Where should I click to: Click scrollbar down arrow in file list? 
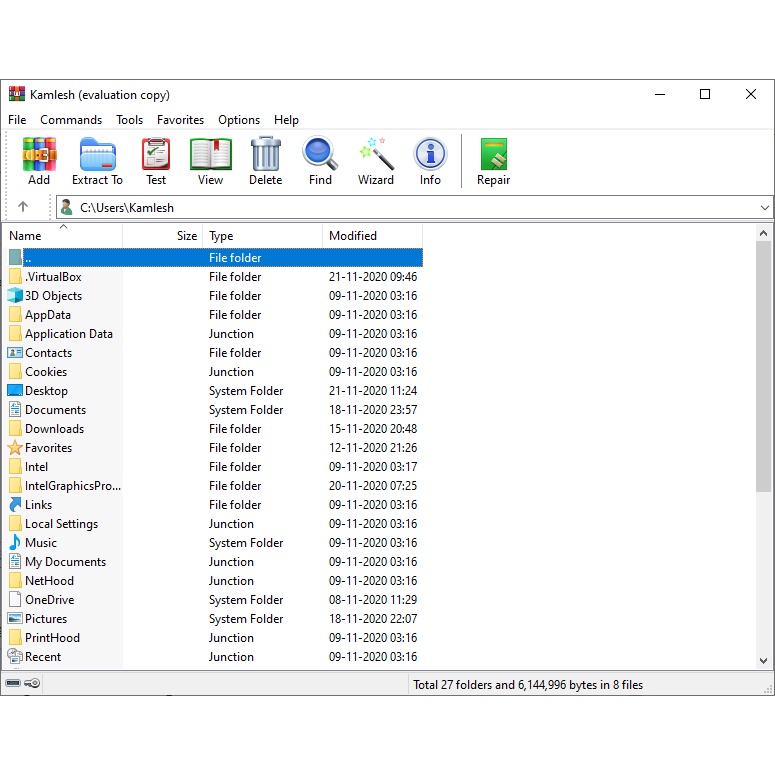(x=764, y=660)
